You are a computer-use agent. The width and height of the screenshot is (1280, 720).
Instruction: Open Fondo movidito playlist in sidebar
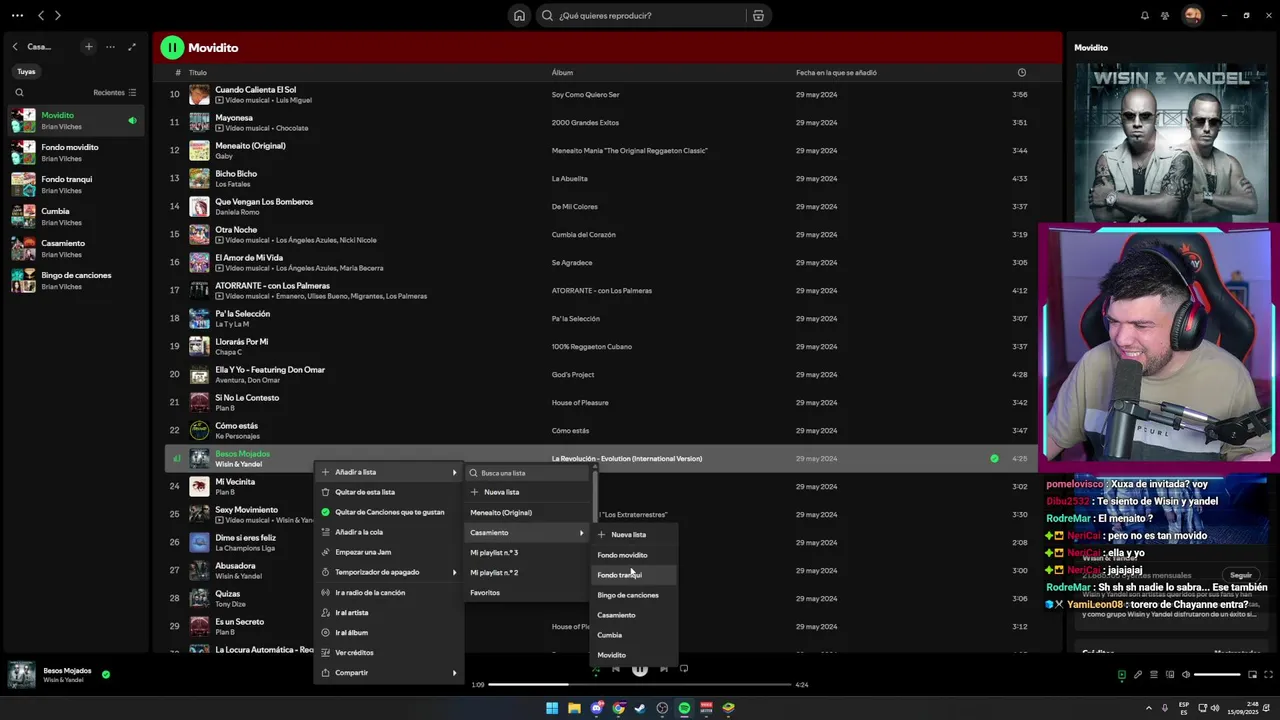[75, 152]
